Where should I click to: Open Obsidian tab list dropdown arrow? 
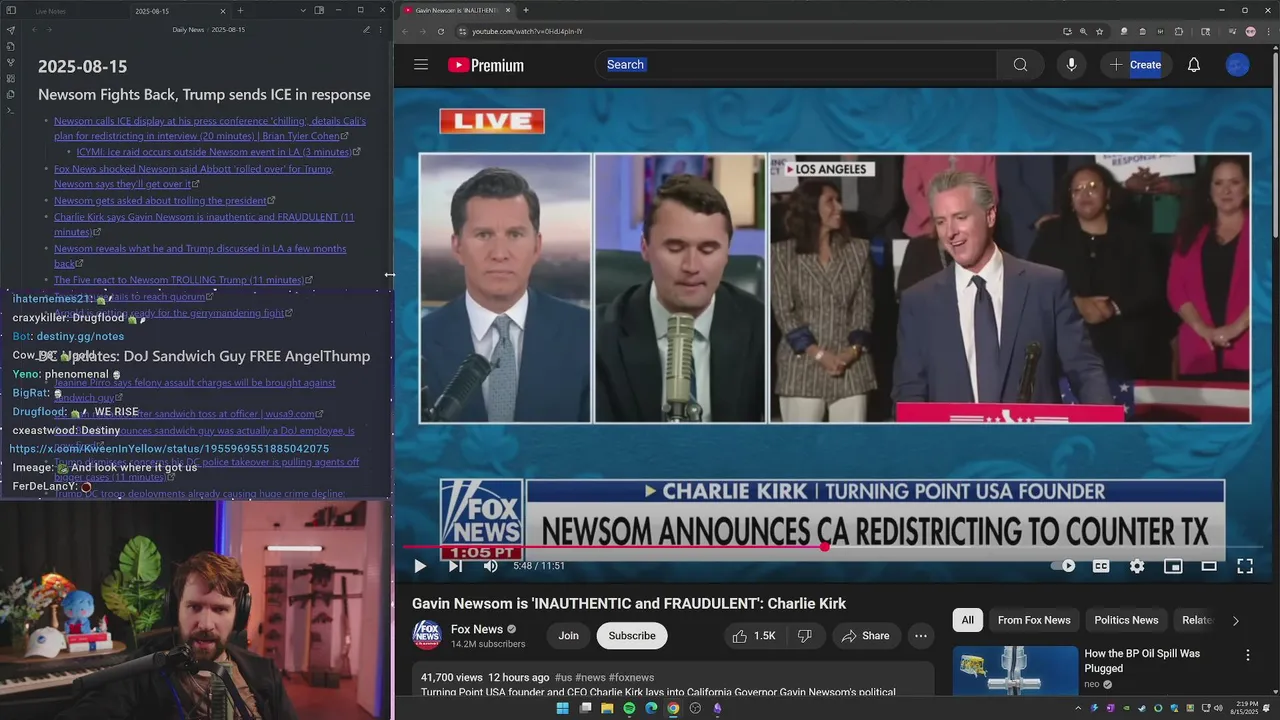coord(303,10)
